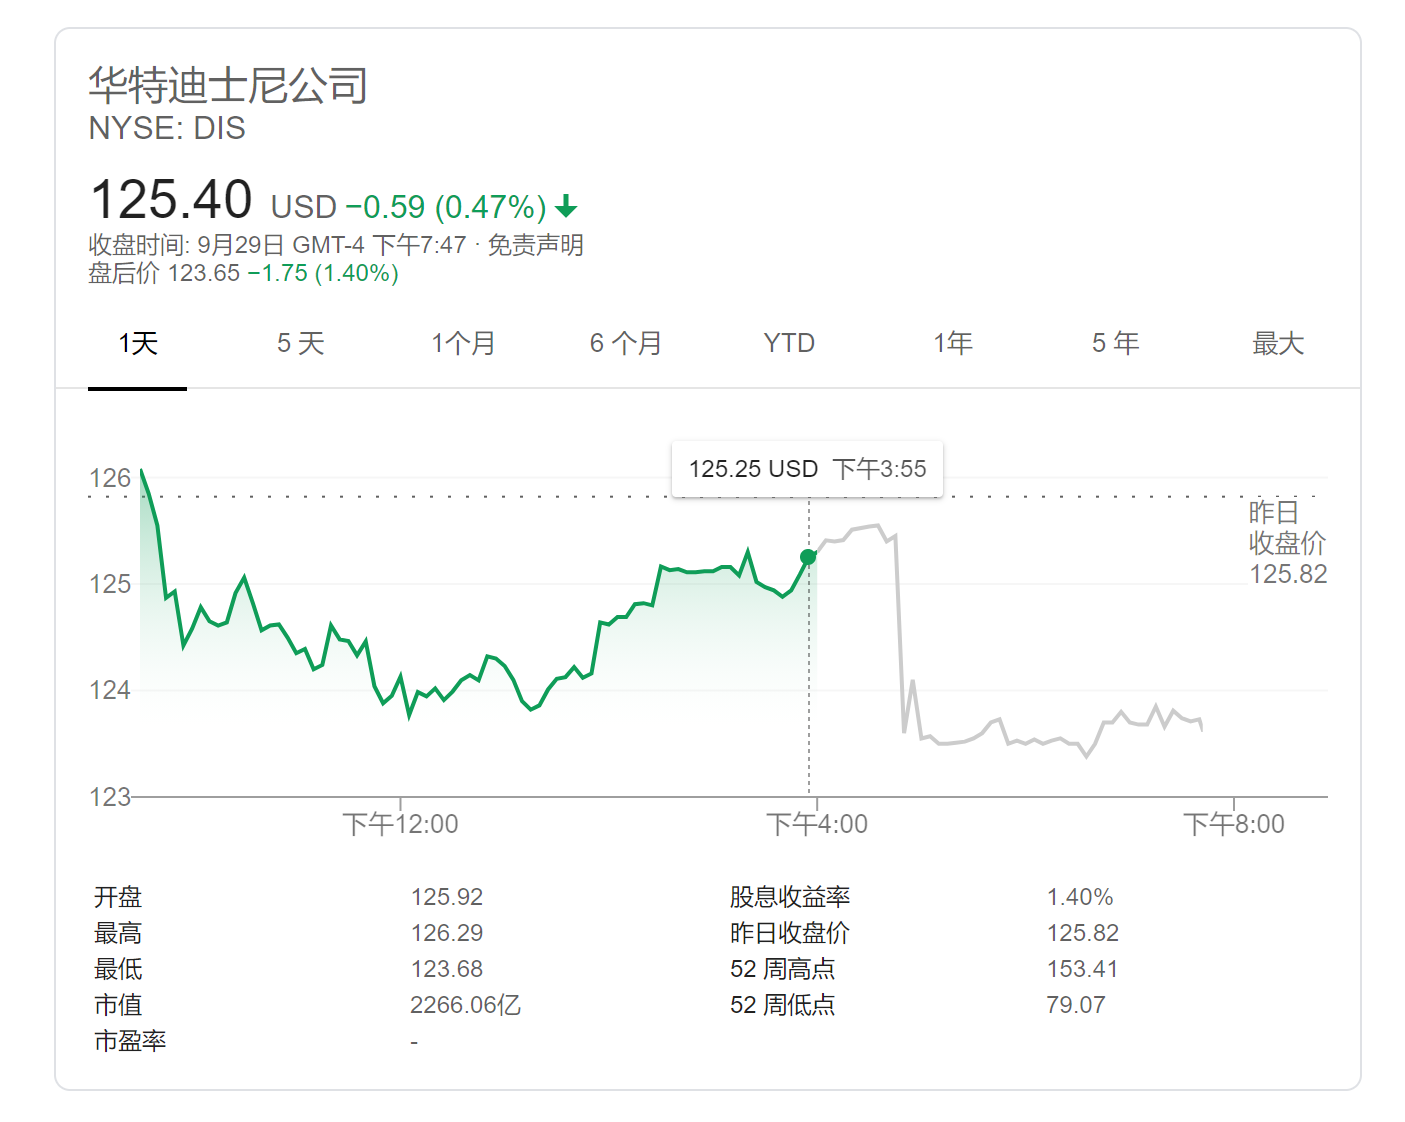Click the 市值 value 2266.06亿
Screen dimensions: 1405x1122
(x=465, y=1005)
